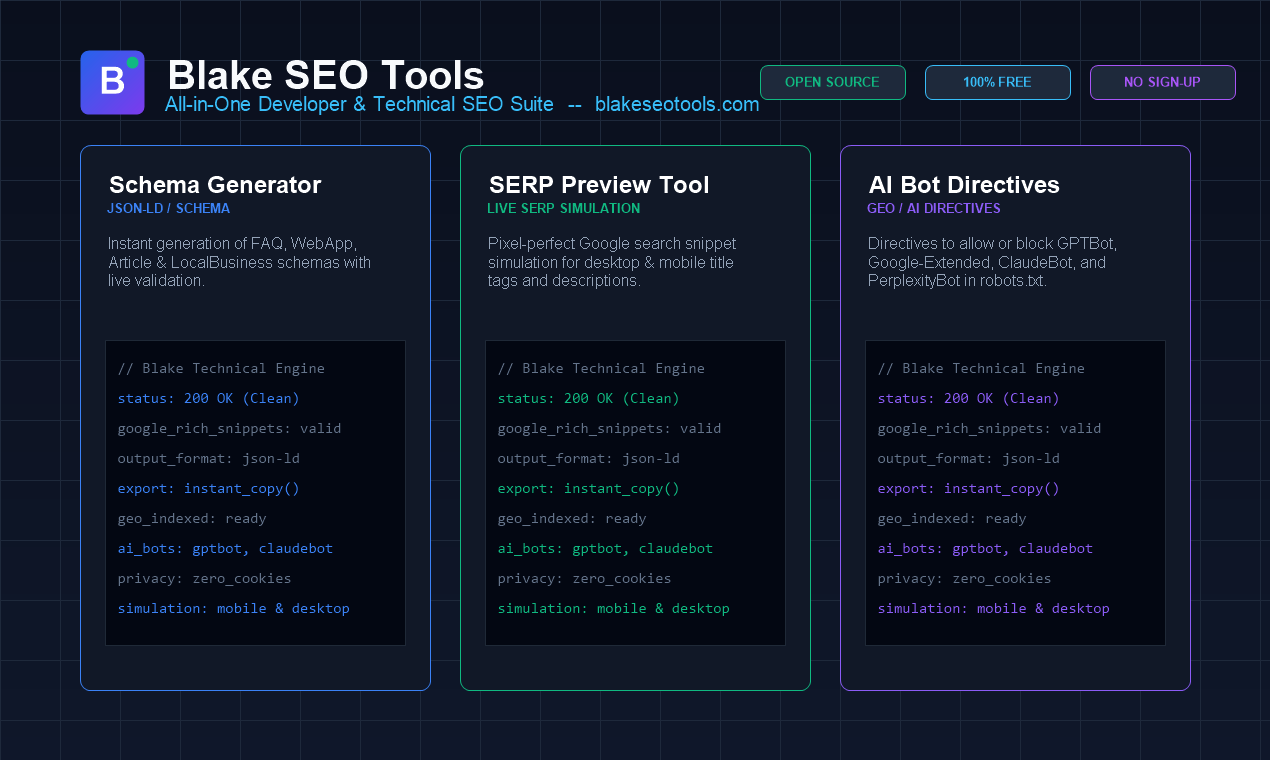Open the AI Bot Directives card heading

coord(964,185)
